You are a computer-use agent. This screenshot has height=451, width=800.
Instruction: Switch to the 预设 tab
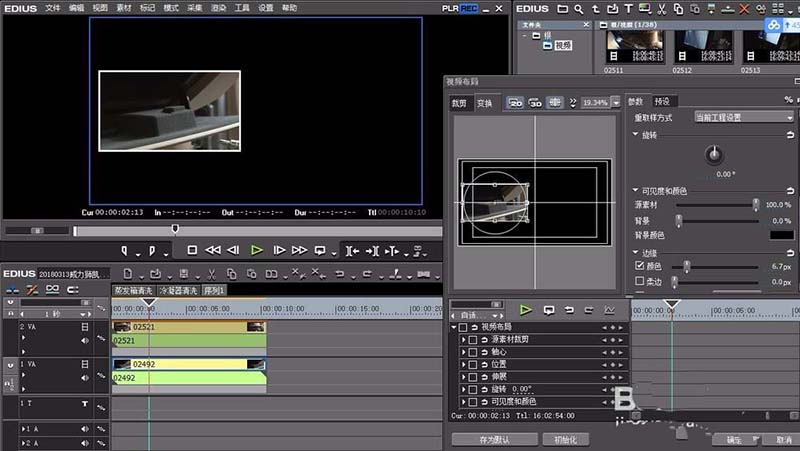coord(662,101)
